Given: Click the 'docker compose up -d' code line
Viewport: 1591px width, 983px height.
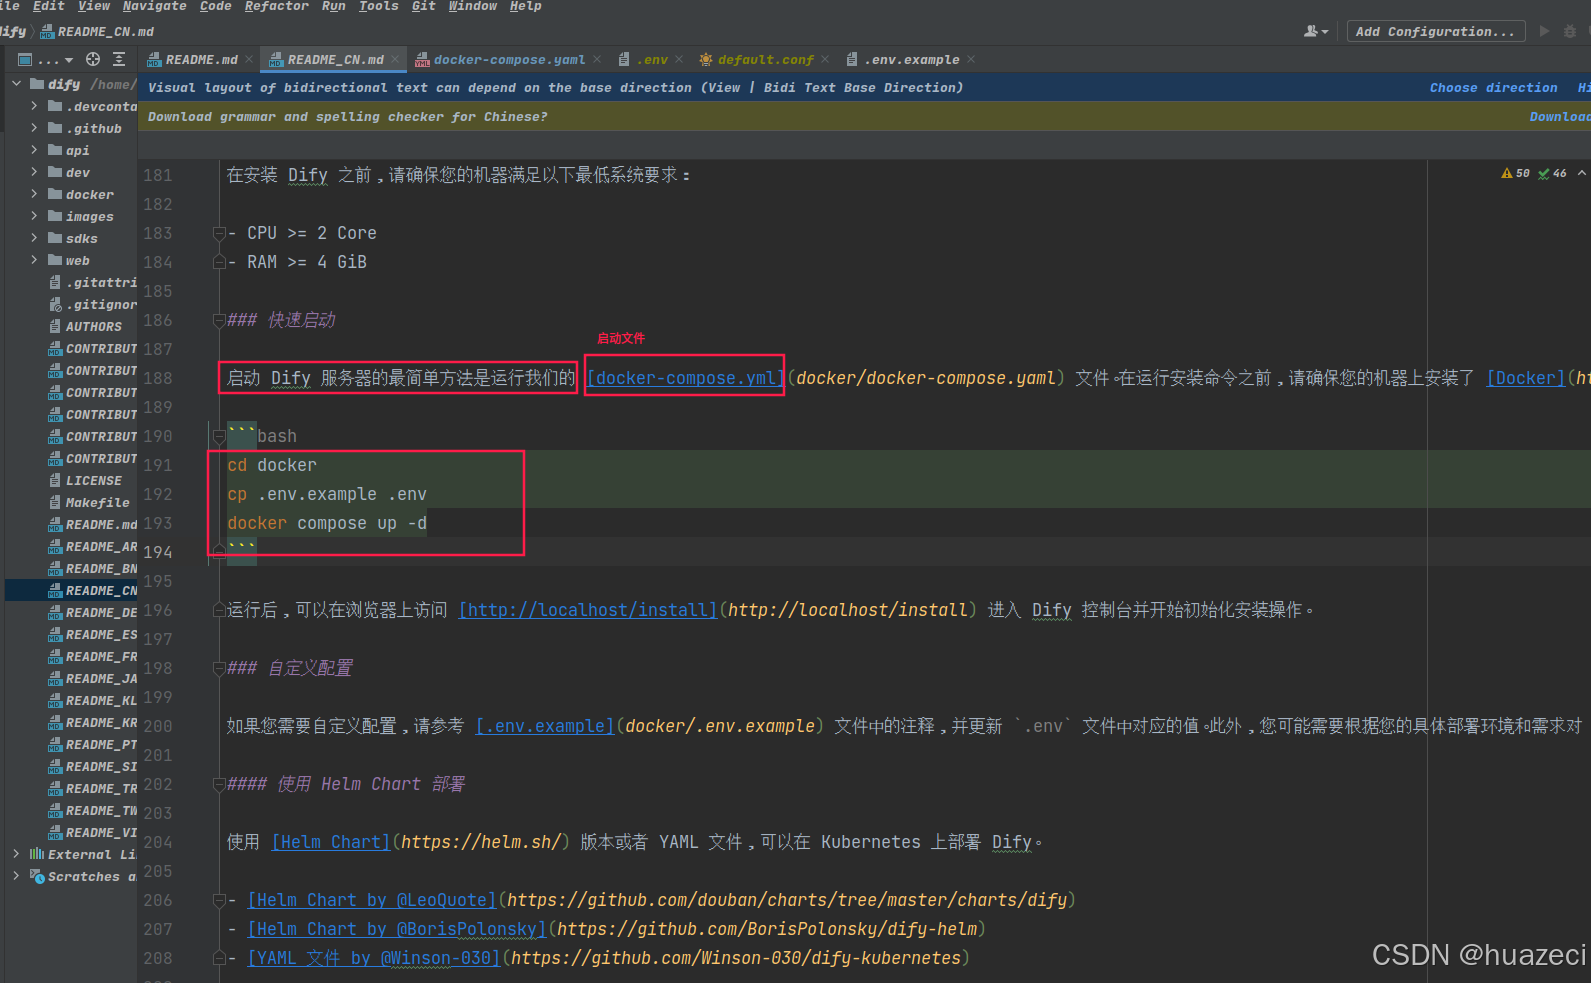Looking at the screenshot, I should (x=327, y=523).
